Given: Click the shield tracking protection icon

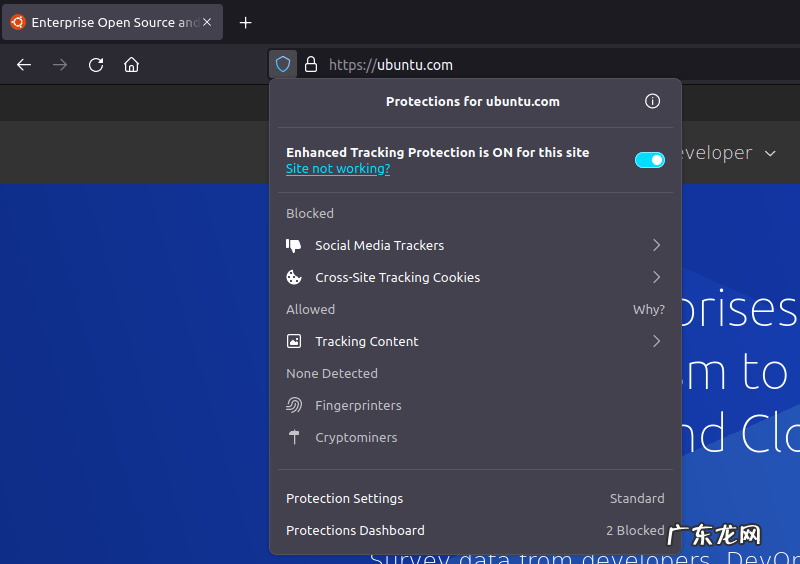Looking at the screenshot, I should 283,64.
